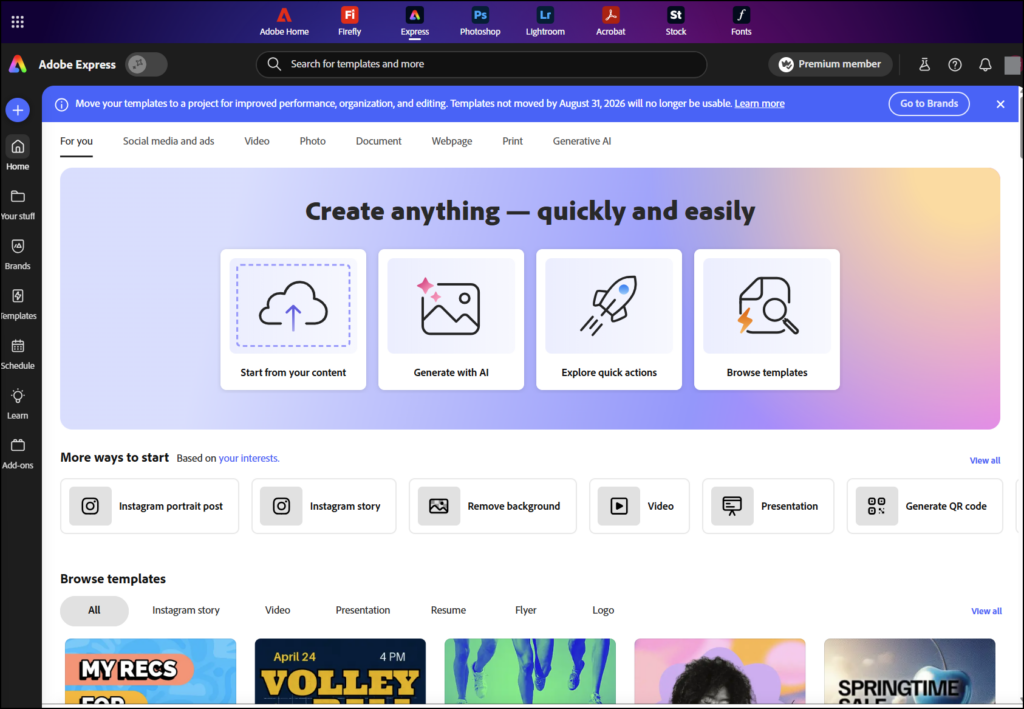The width and height of the screenshot is (1024, 709).
Task: Open the Brands sidebar icon
Action: pos(18,246)
